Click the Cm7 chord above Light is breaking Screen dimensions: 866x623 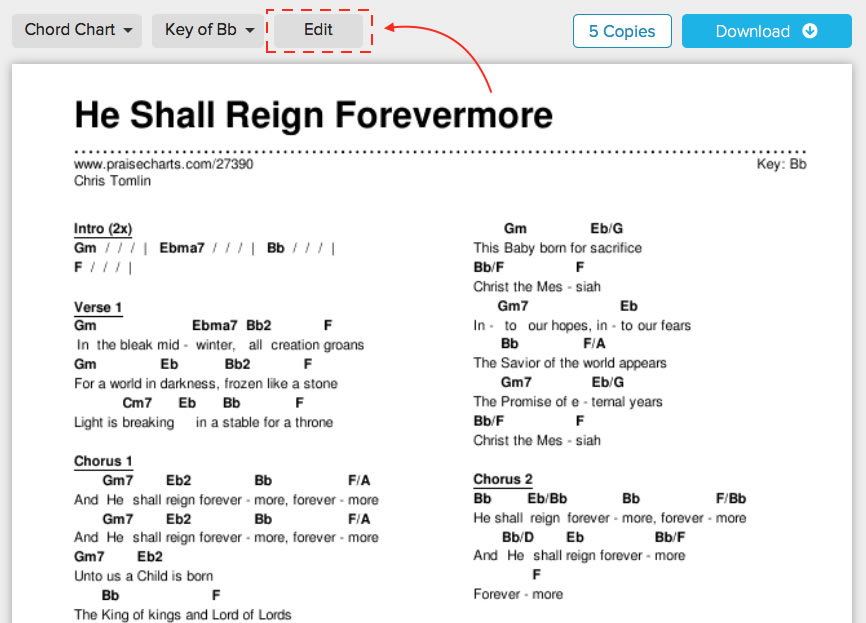(x=137, y=403)
